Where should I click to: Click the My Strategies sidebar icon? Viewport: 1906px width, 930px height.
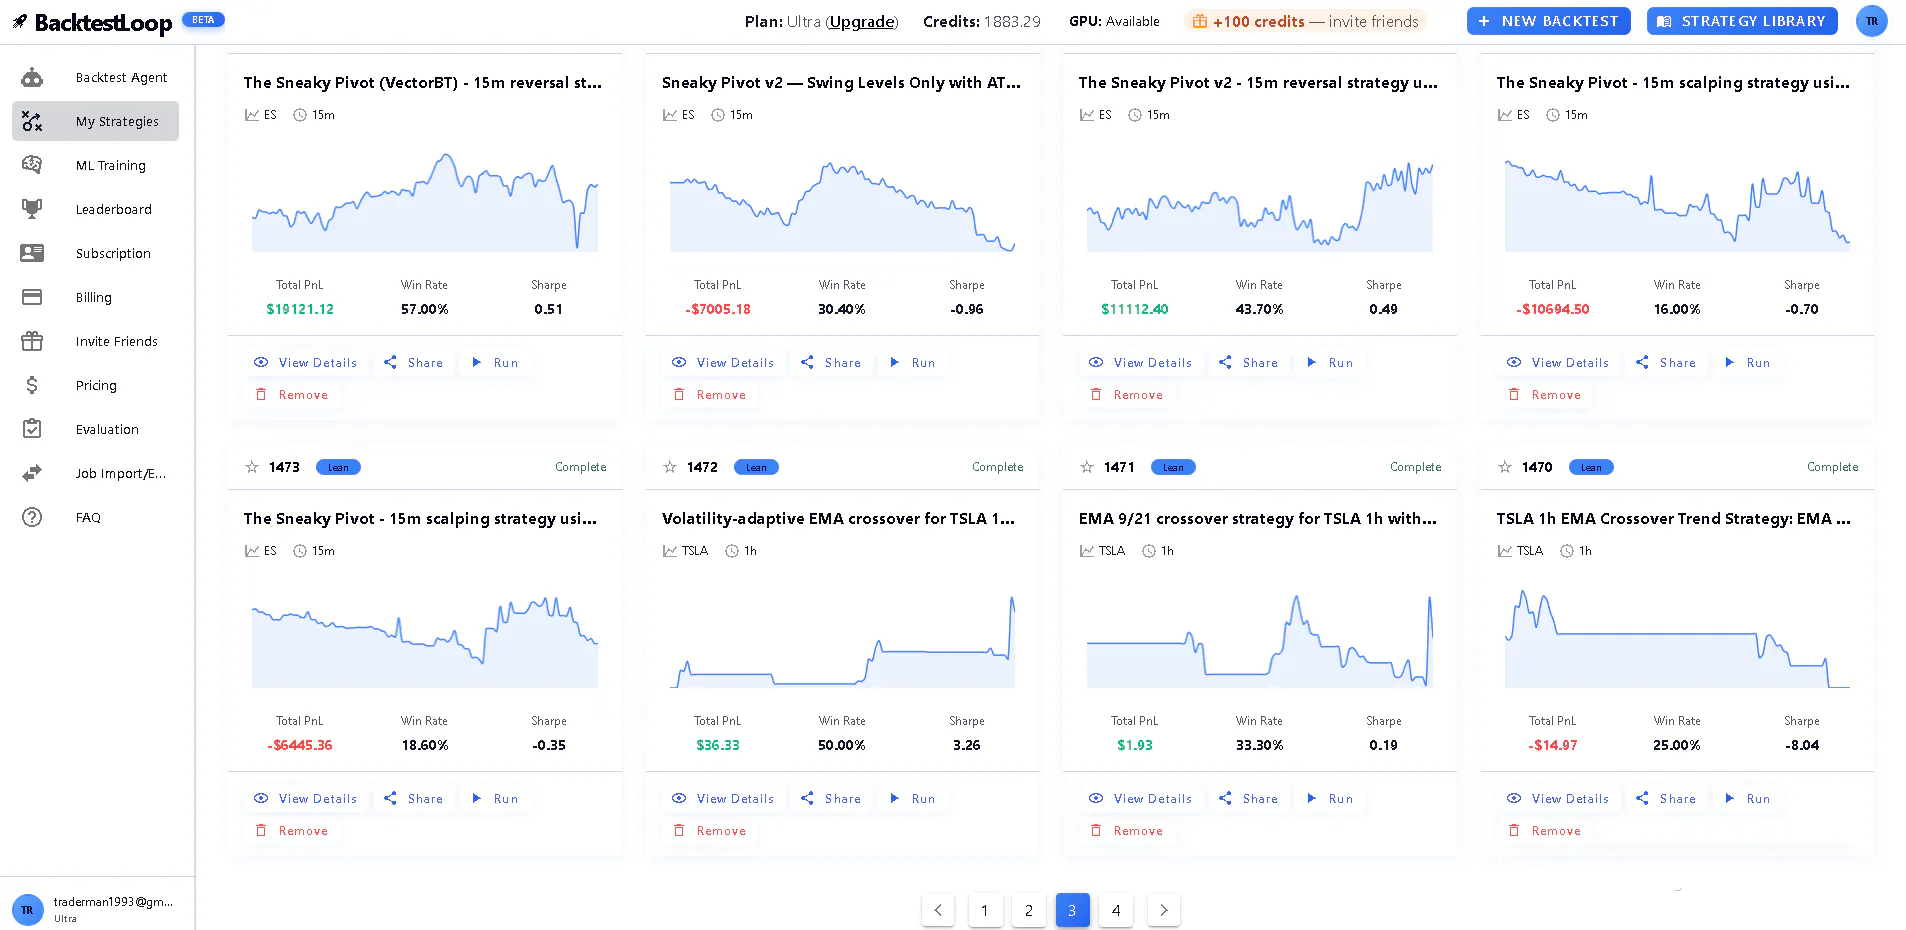point(32,121)
